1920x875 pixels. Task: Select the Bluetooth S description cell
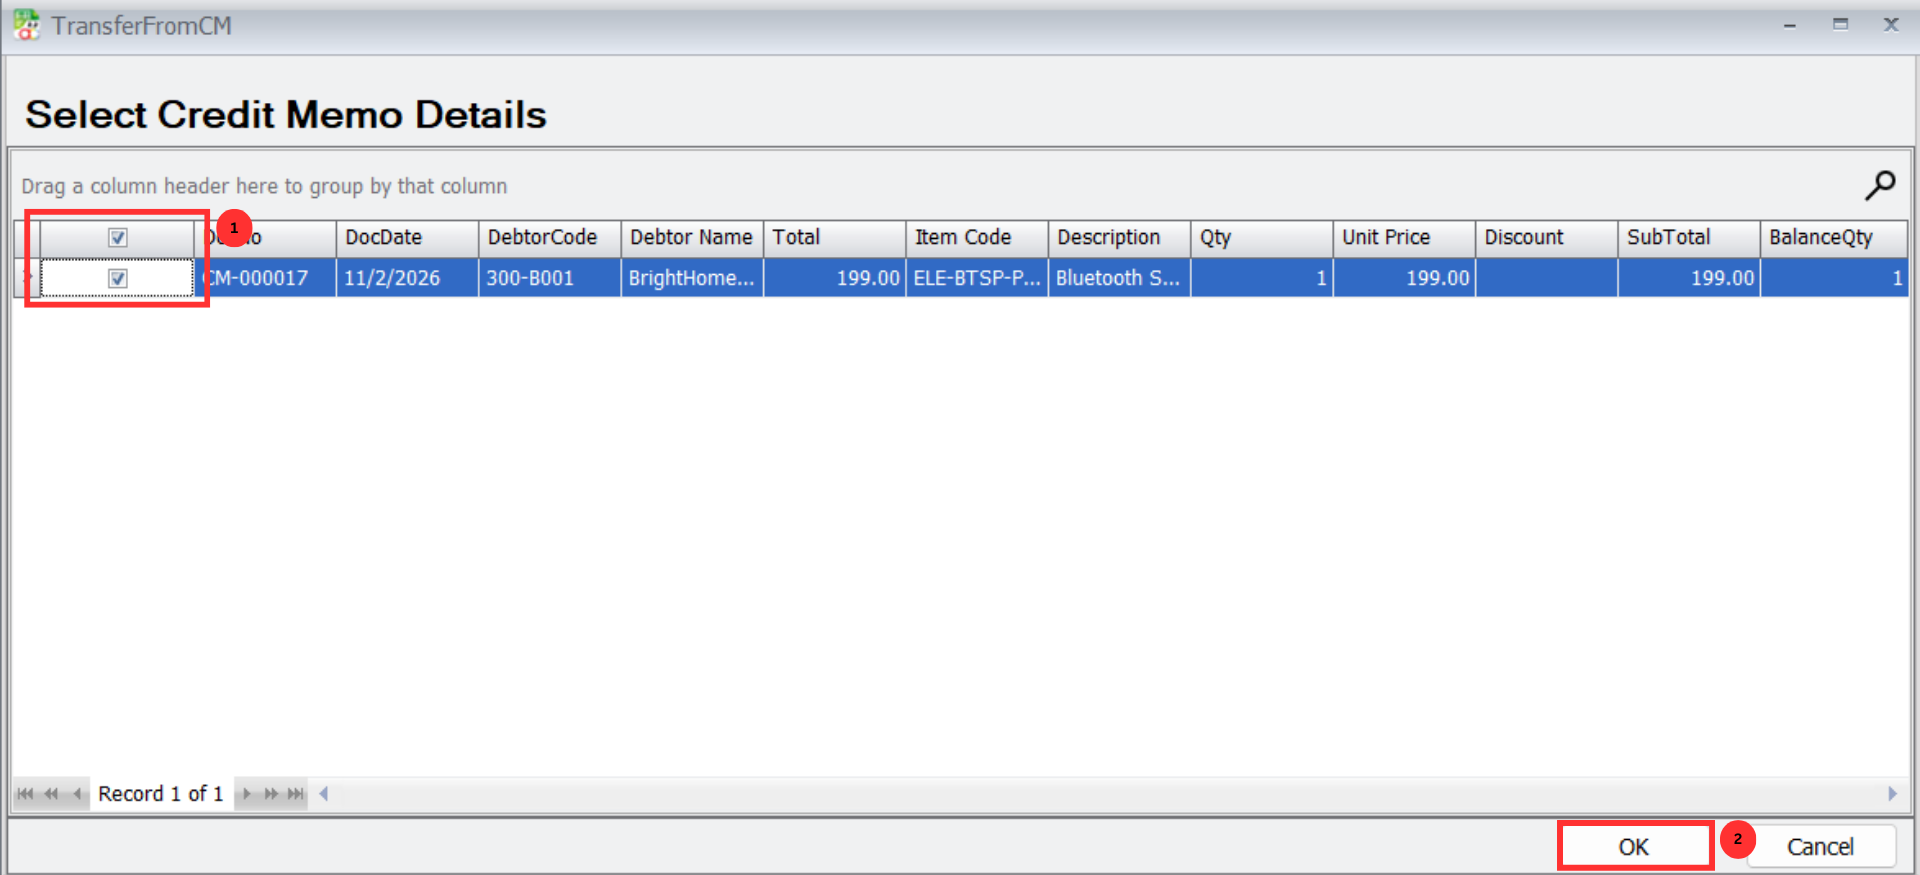click(1119, 278)
